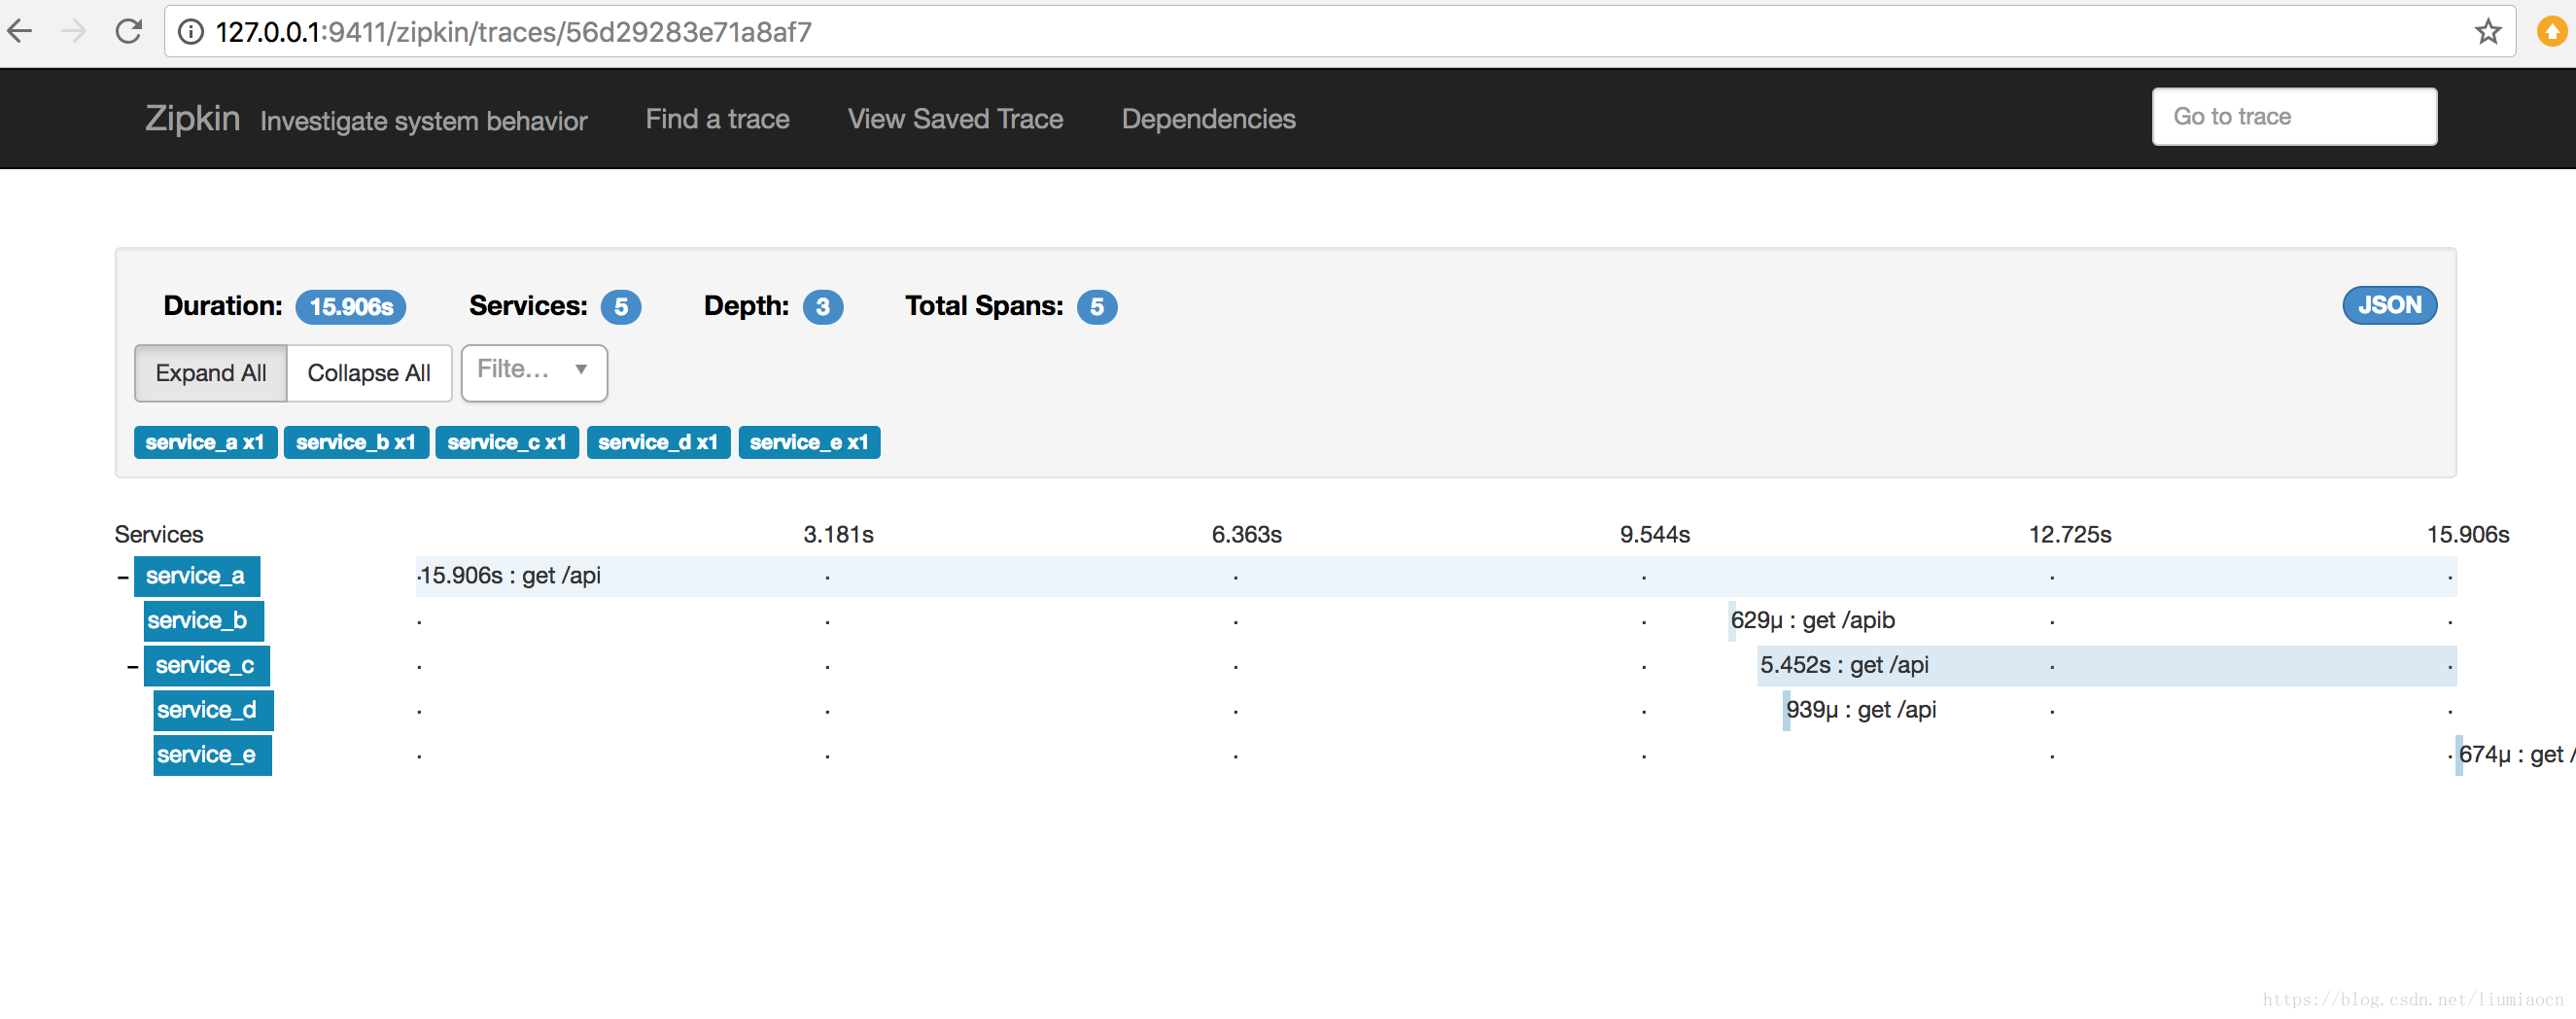Click the browser forward arrow
This screenshot has width=2576, height=1019.
coord(74,31)
